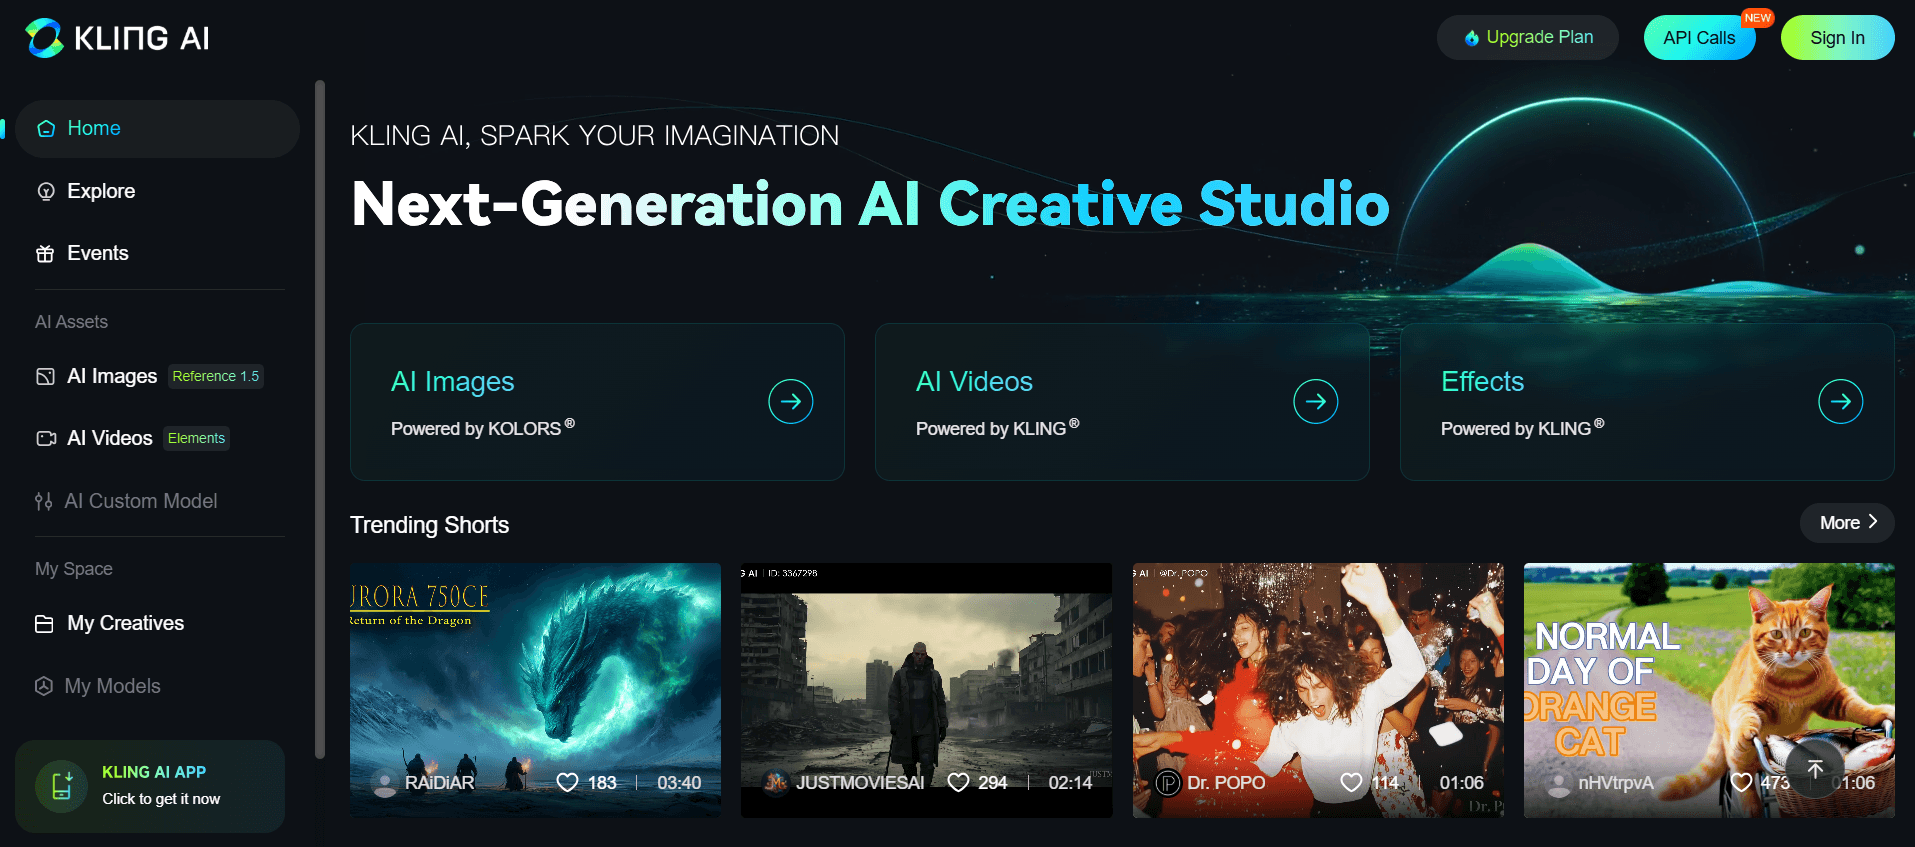Click the Sign In button
This screenshot has width=1915, height=847.
pos(1836,38)
